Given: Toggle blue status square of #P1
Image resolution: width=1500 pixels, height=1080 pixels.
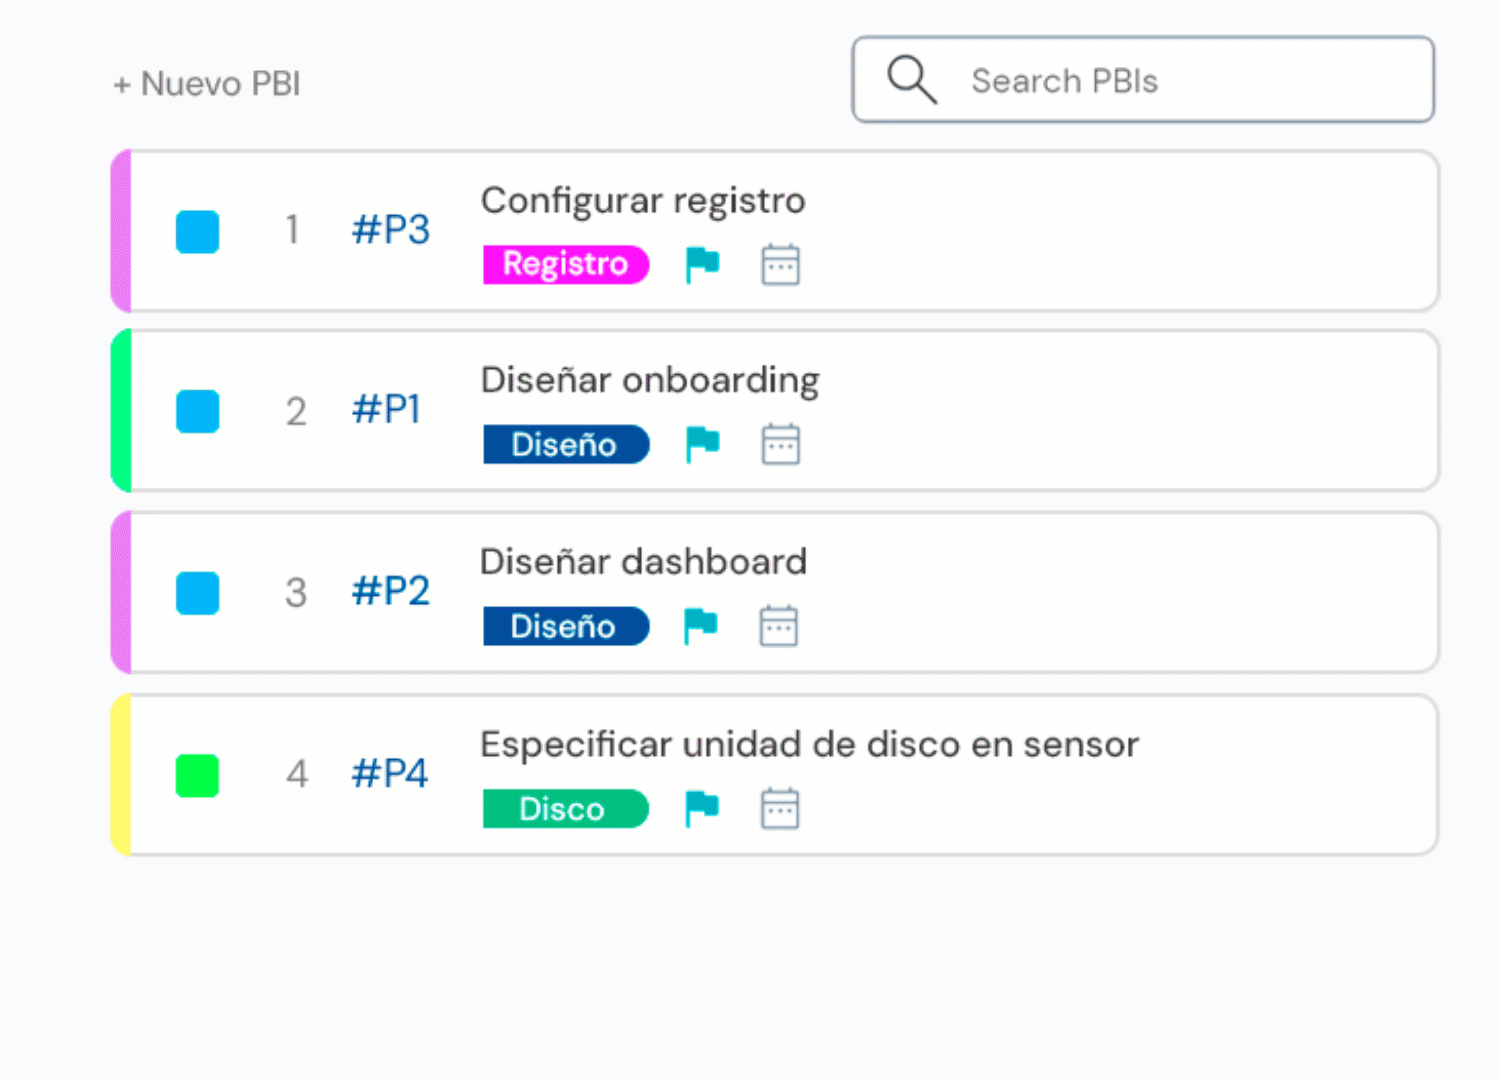Looking at the screenshot, I should 197,412.
